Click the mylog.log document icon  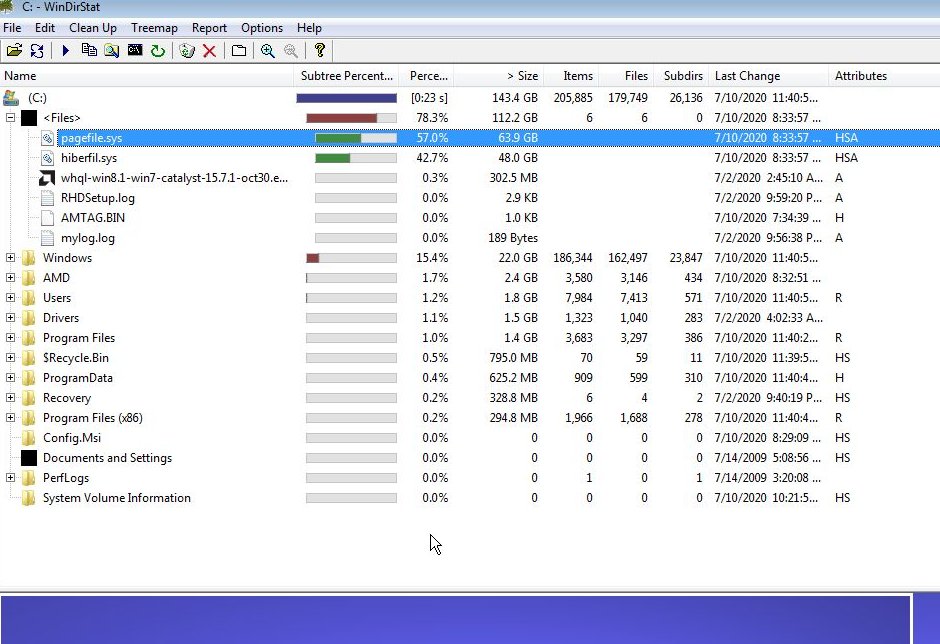click(x=47, y=238)
